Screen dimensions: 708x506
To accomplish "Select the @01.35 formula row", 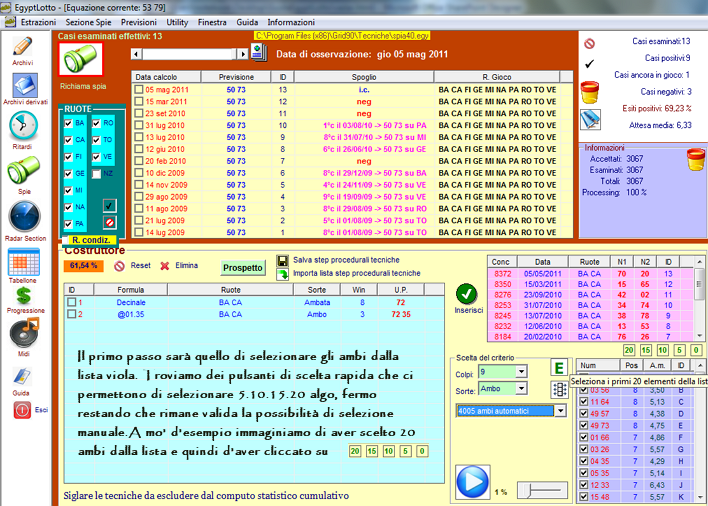I will [254, 314].
